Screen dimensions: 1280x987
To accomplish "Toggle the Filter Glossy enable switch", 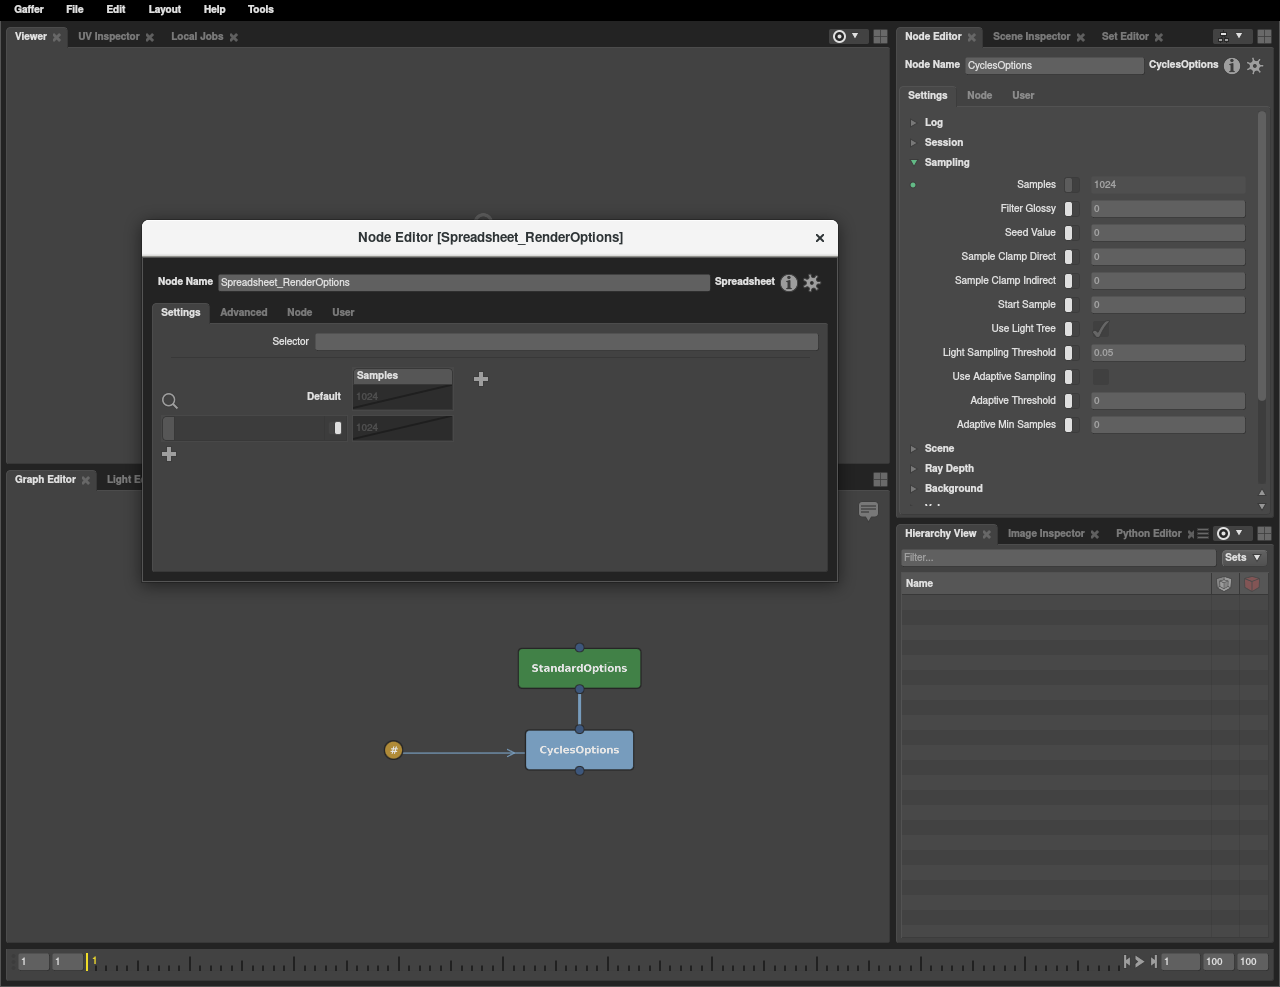I will tap(1071, 209).
